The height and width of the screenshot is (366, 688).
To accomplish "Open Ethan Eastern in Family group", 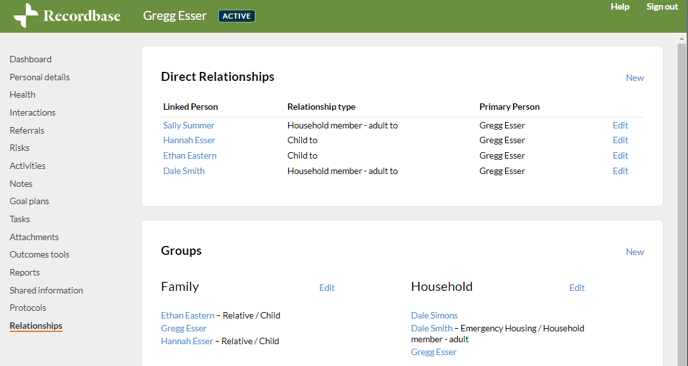I will pos(187,316).
